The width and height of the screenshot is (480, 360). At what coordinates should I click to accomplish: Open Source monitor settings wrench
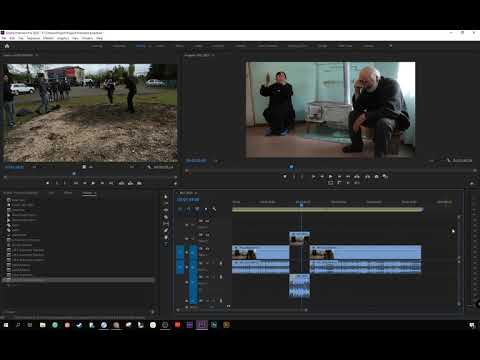(149, 167)
